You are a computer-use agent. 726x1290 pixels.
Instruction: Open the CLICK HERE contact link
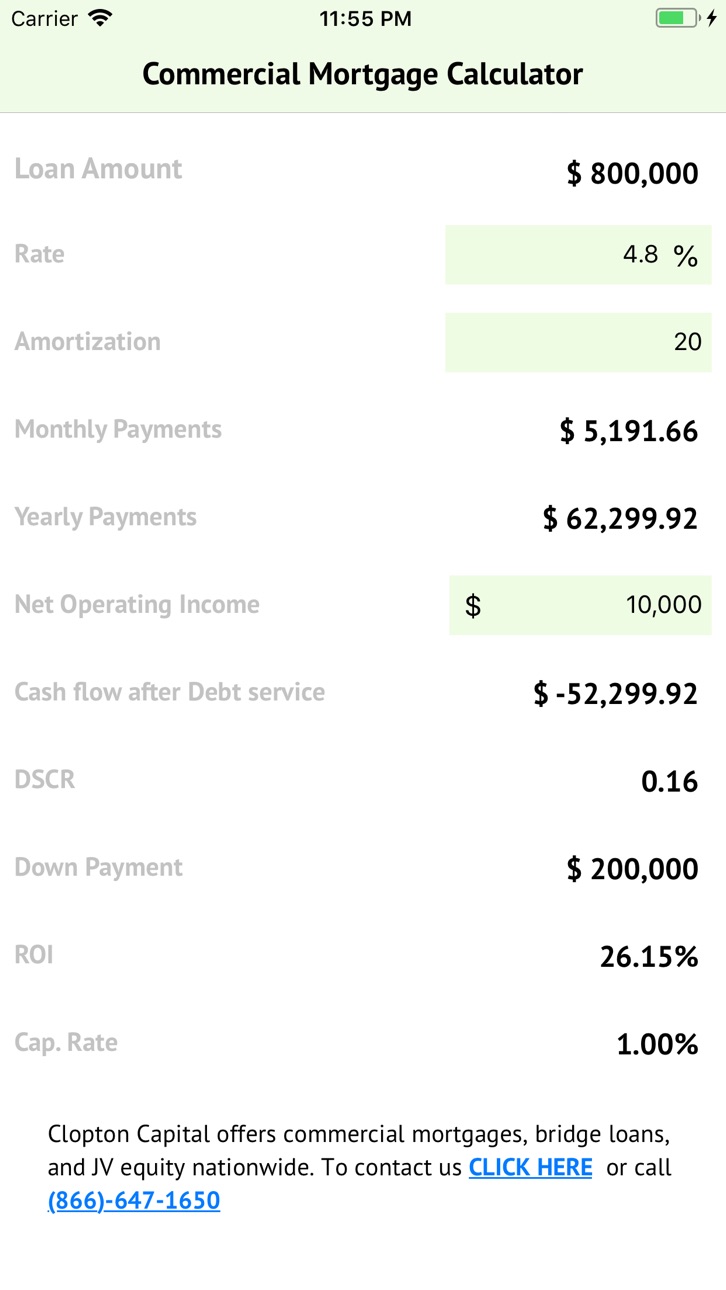coord(530,1167)
